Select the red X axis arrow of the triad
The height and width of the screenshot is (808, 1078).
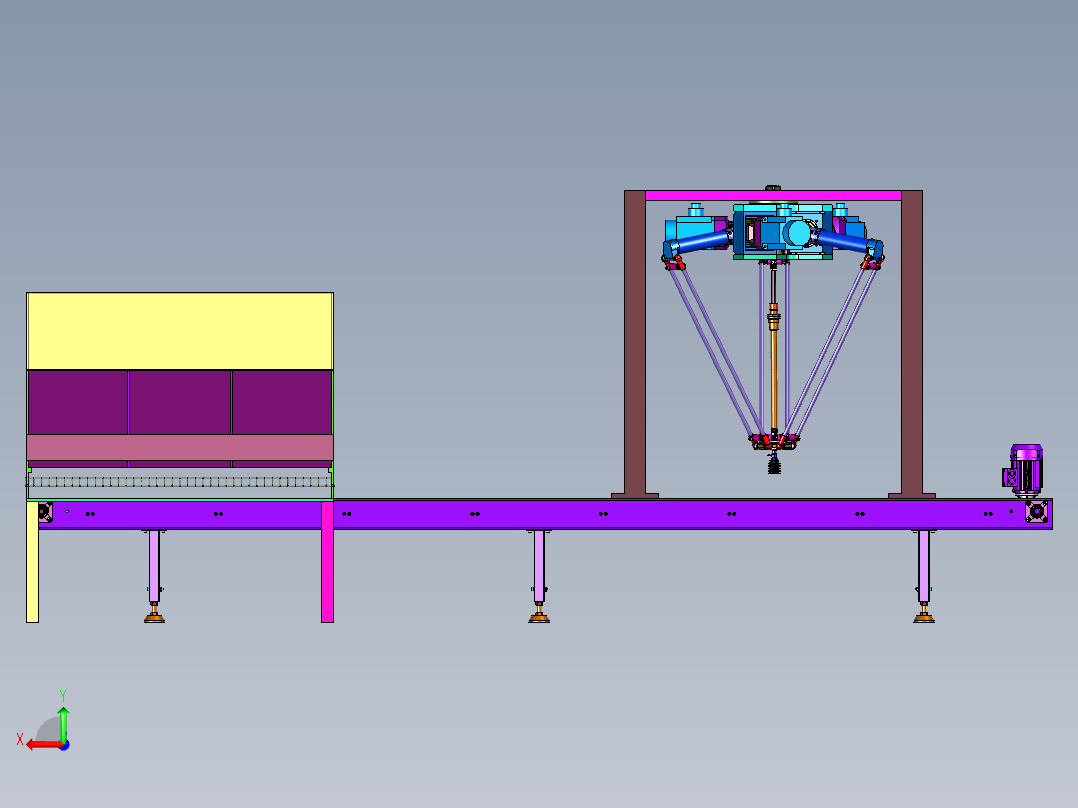[43, 745]
